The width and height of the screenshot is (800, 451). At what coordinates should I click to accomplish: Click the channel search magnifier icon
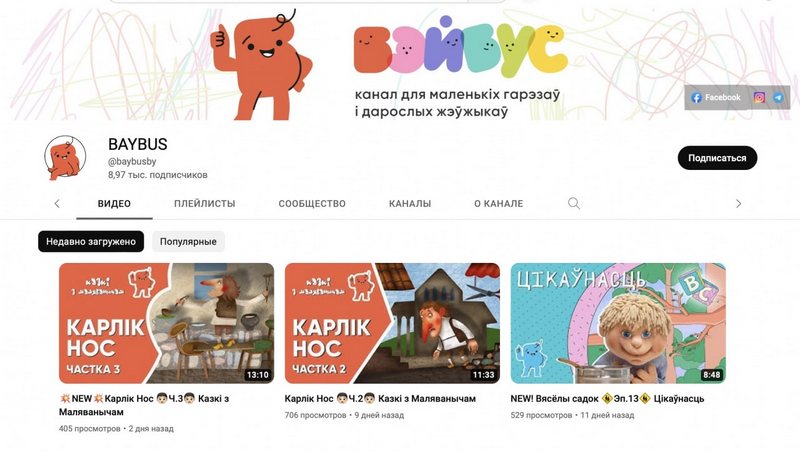pyautogui.click(x=574, y=204)
